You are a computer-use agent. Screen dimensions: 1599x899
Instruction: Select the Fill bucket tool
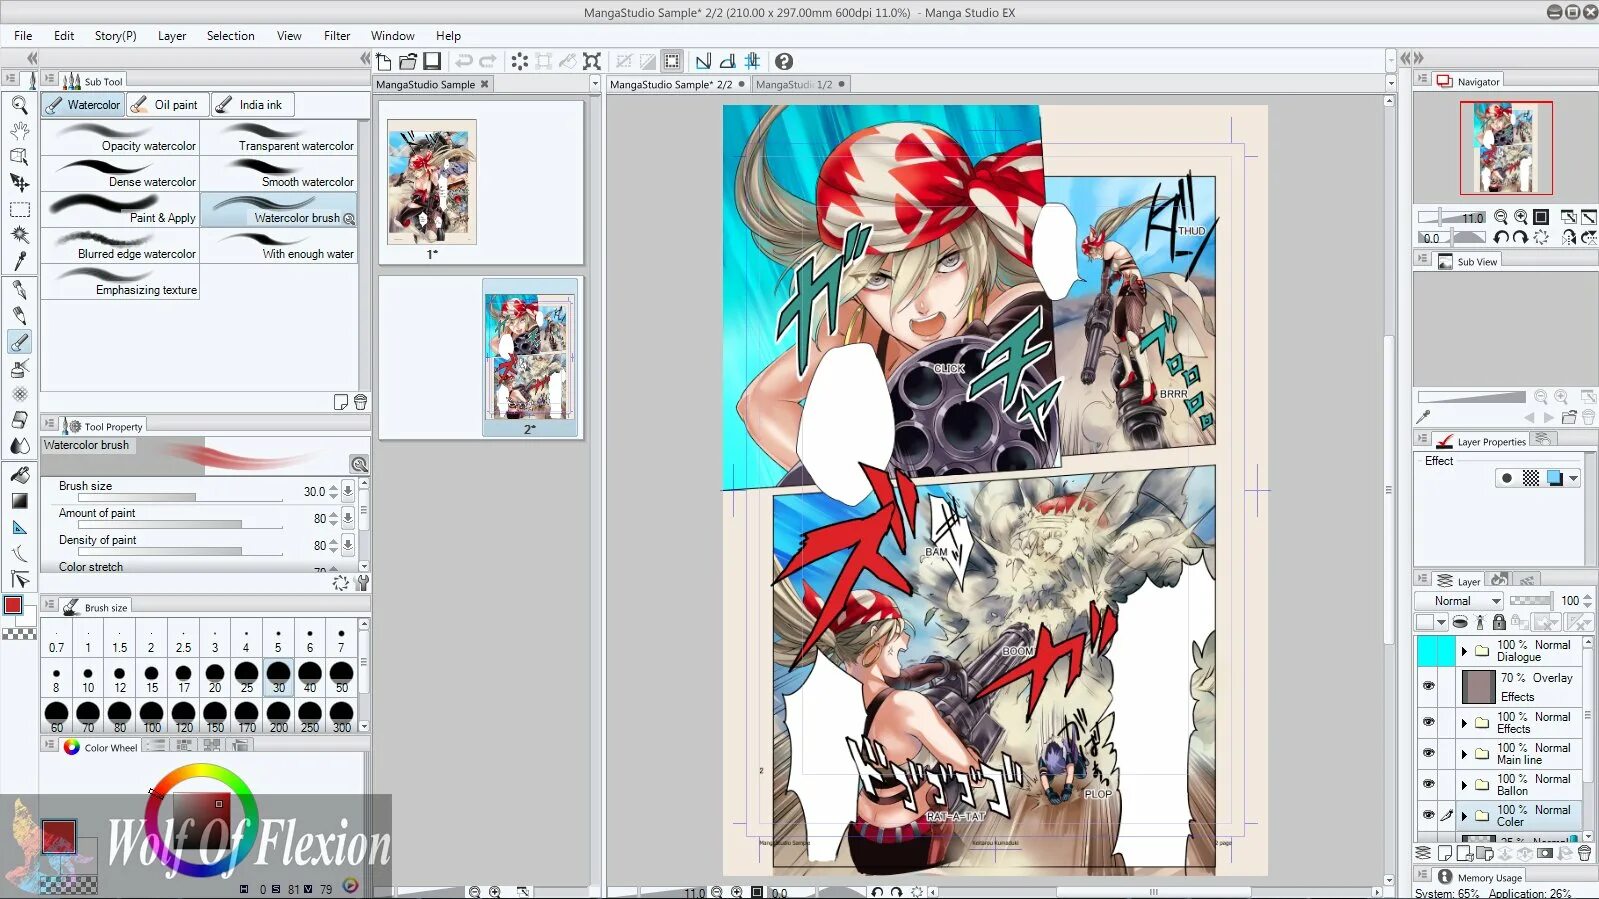pos(19,474)
